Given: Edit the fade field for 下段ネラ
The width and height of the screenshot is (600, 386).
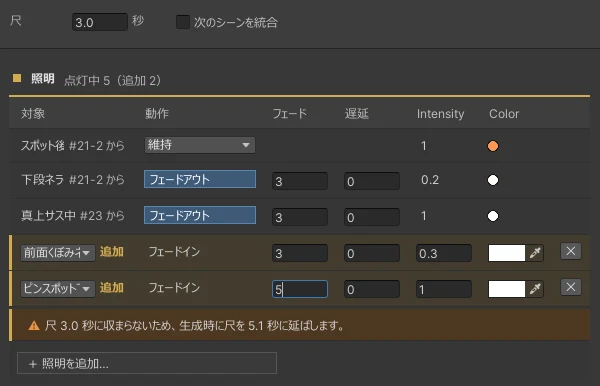Looking at the screenshot, I should (300, 181).
